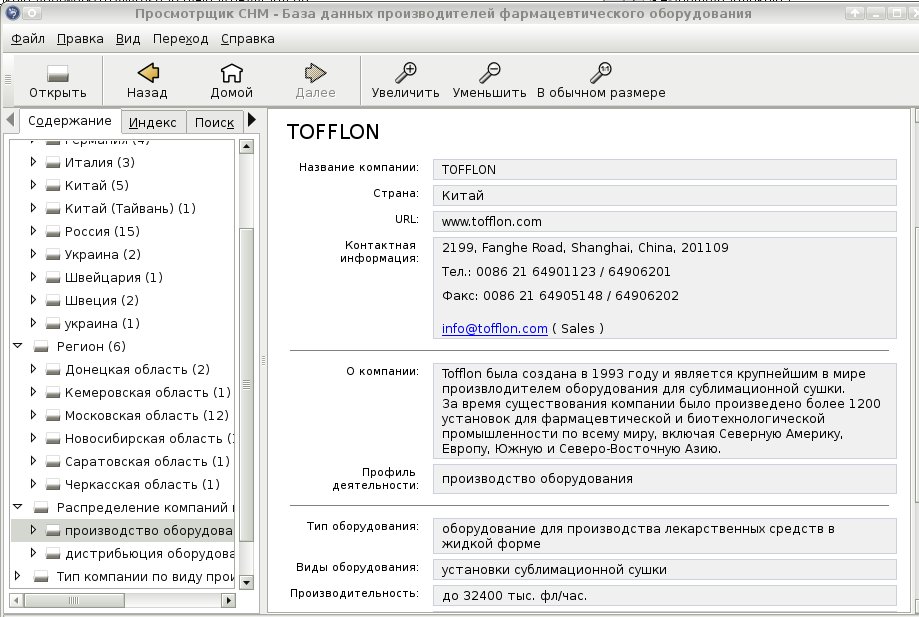Select the Новосибирская область item
Viewport: 919px width, 617px height.
[x=149, y=439]
